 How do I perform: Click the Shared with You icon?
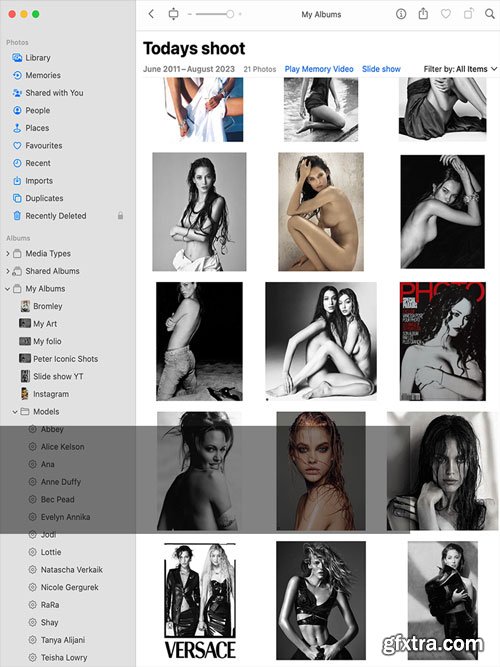pyautogui.click(x=17, y=93)
